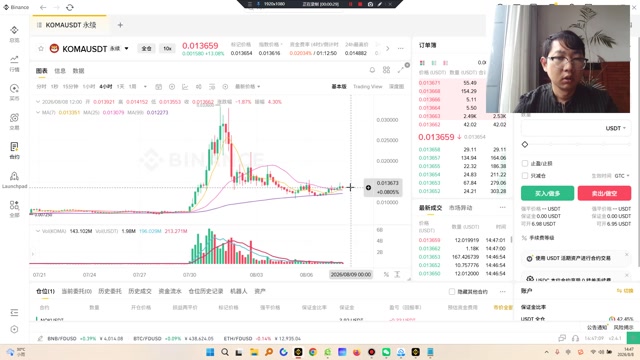The height and width of the screenshot is (360, 640).
Task: Open GTC time-in-force dropdown
Action: point(622,176)
